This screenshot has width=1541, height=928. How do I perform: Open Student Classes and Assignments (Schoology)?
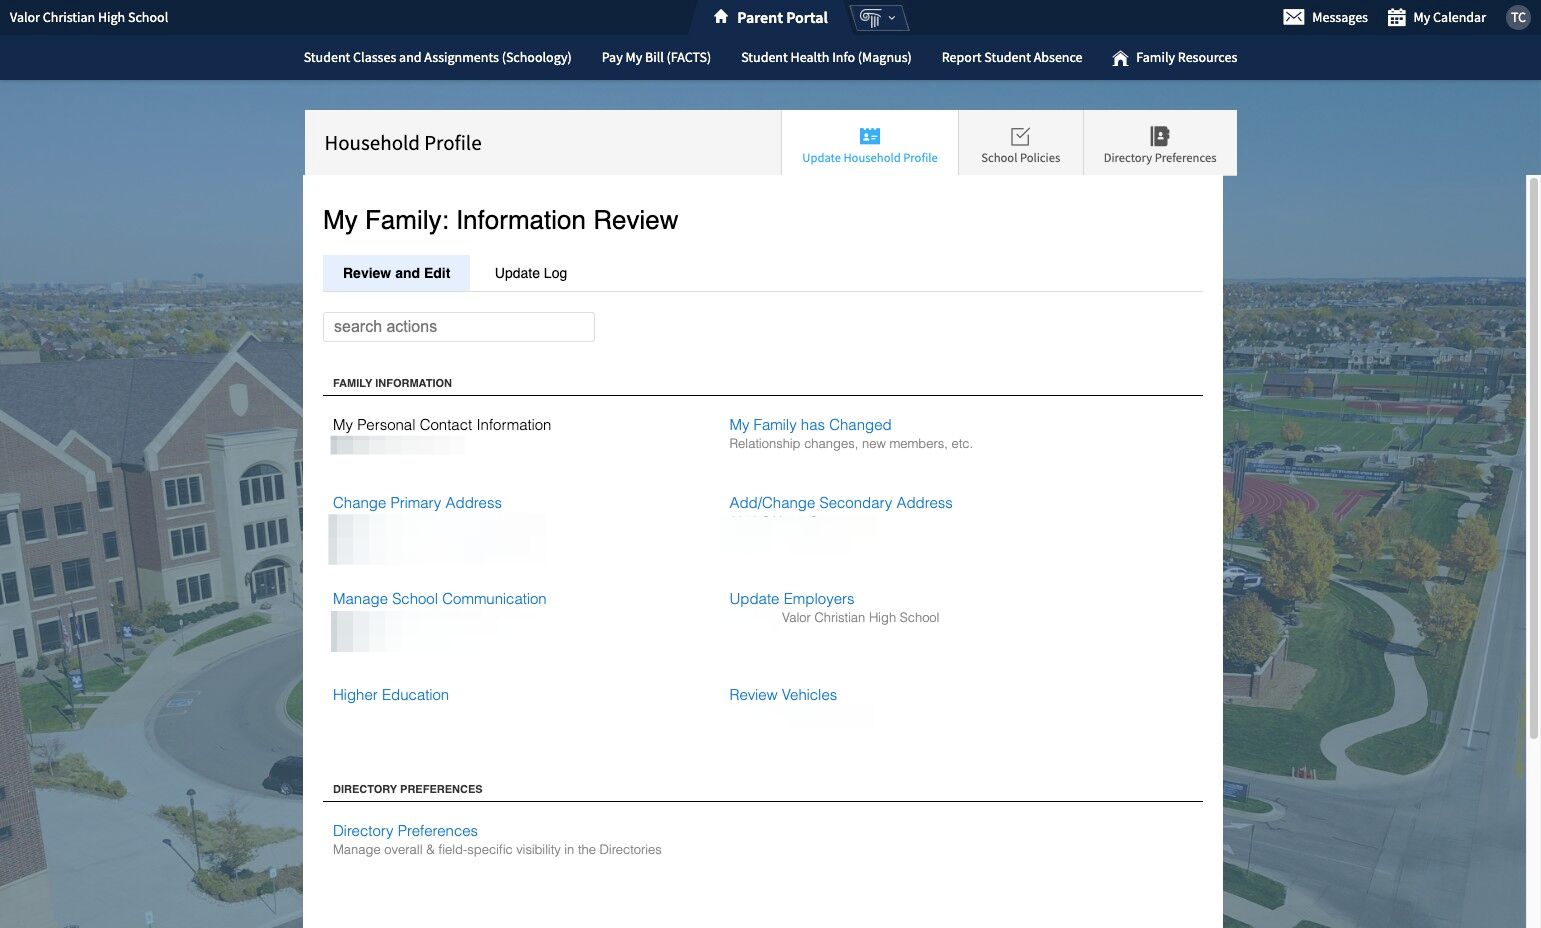(x=437, y=58)
